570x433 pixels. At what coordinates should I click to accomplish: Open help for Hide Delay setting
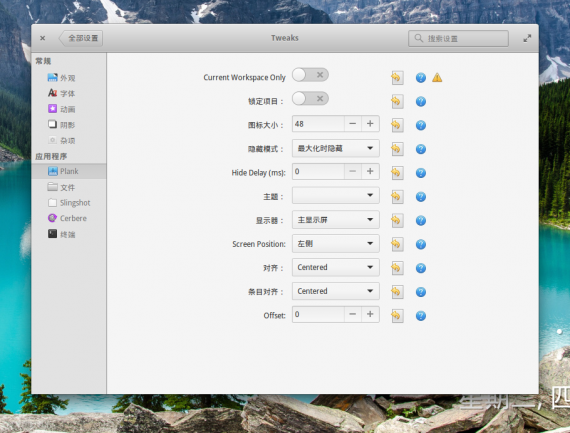[421, 173]
